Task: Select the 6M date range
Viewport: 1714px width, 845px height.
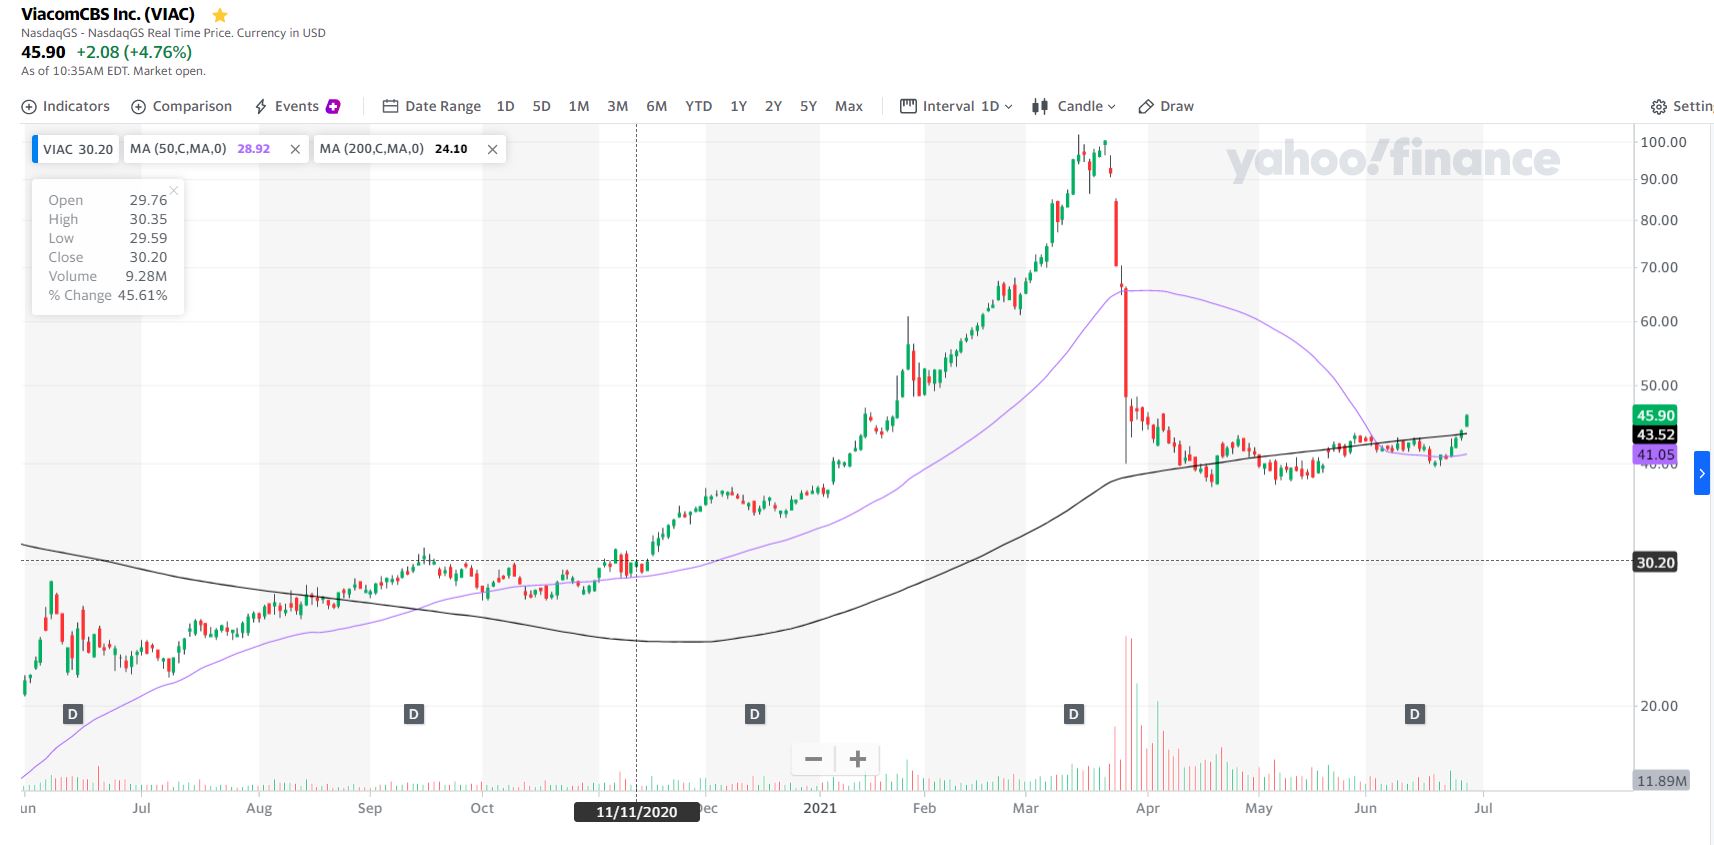Action: 657,106
